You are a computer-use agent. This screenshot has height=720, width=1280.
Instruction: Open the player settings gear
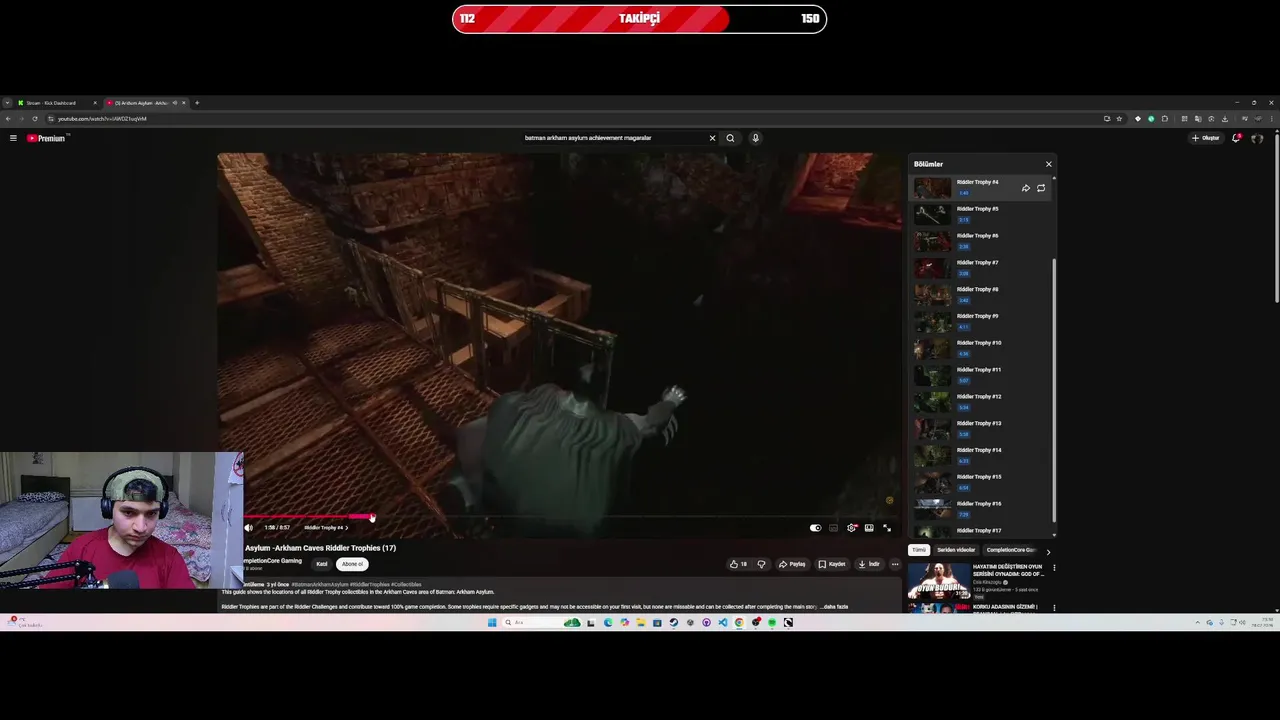(x=851, y=528)
